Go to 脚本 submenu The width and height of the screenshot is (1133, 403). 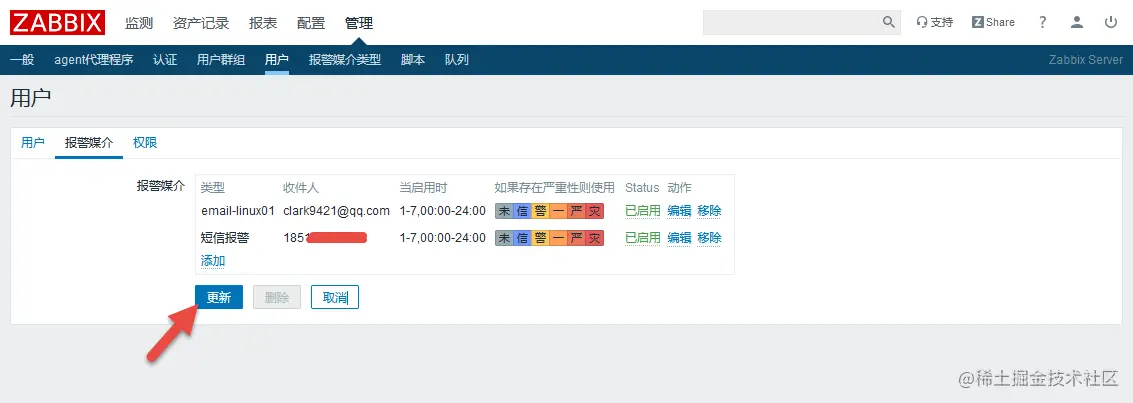pos(413,60)
